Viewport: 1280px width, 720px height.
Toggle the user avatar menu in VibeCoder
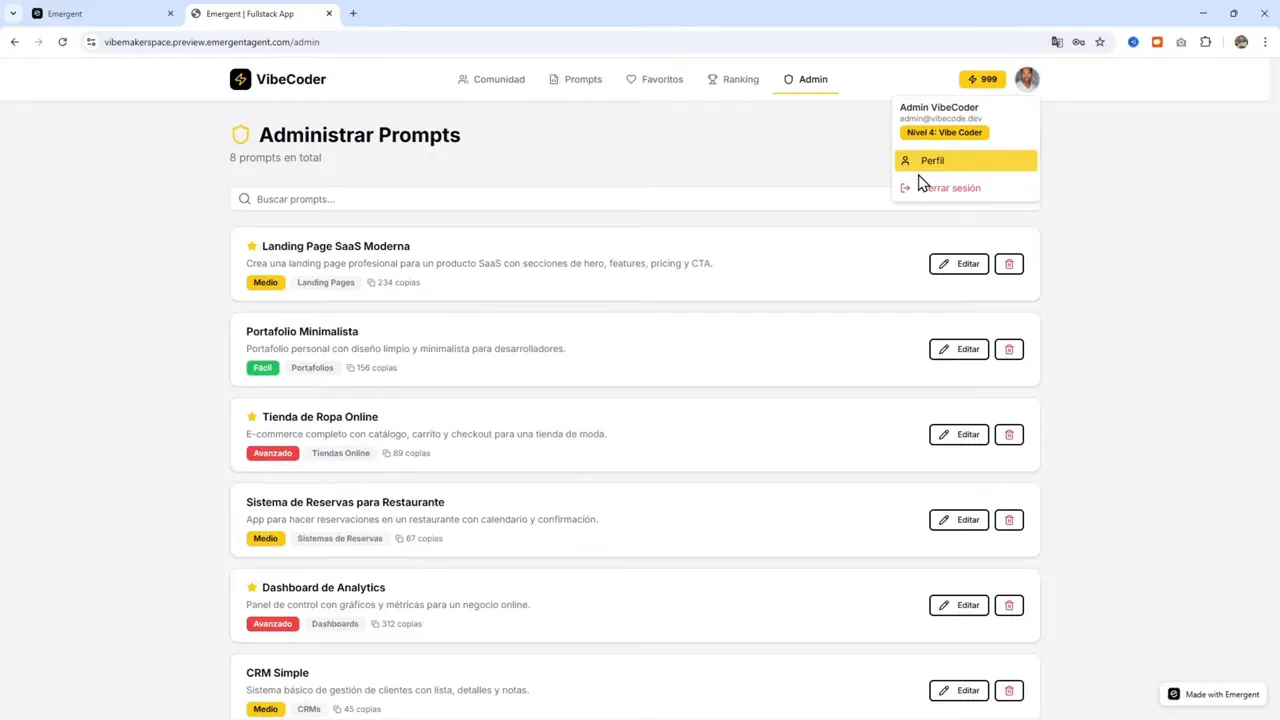pos(1027,79)
